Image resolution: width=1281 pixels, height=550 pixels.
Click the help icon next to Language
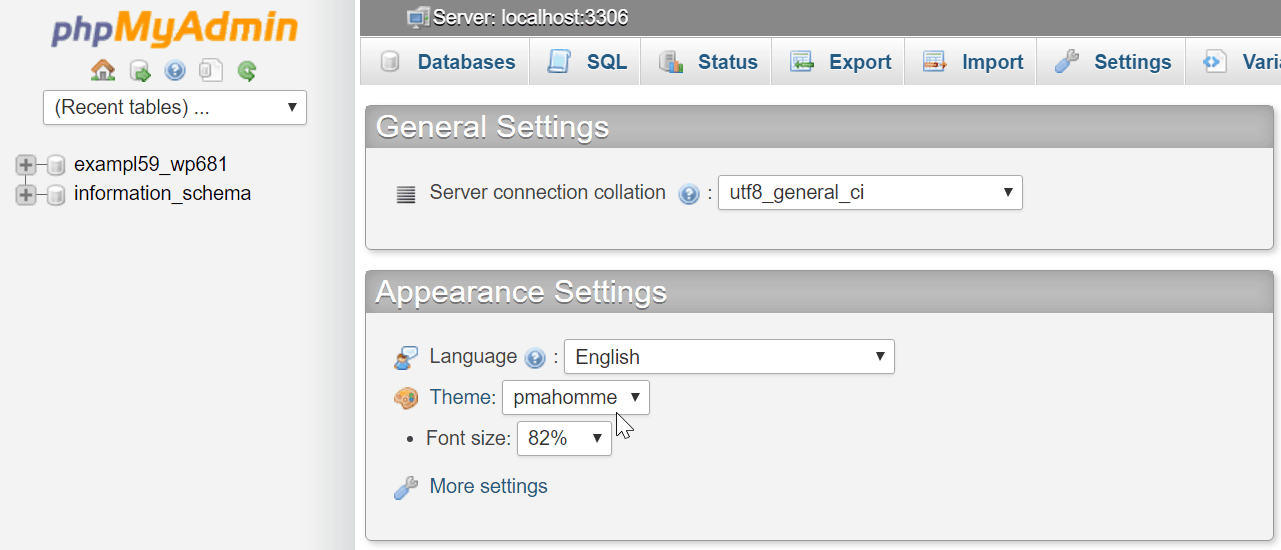535,358
